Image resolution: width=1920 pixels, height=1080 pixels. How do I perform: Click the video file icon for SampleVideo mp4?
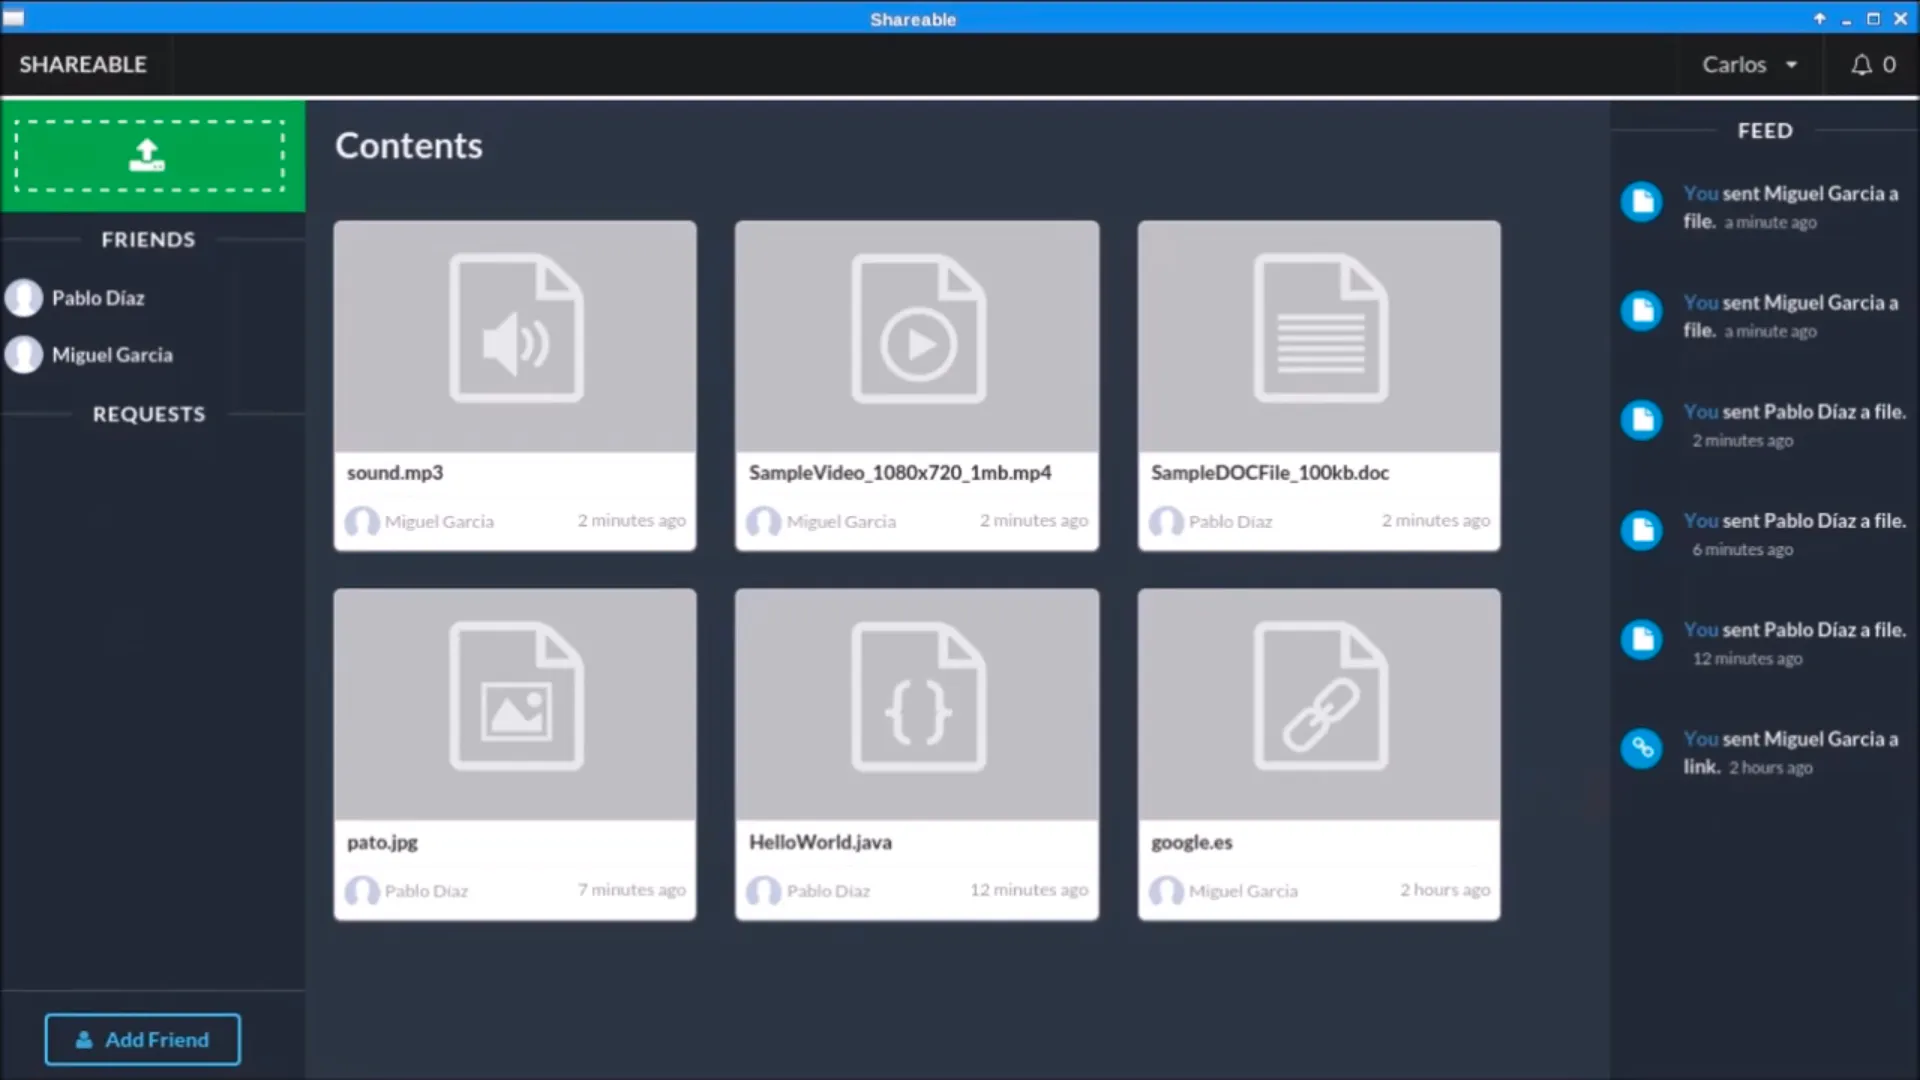(918, 328)
